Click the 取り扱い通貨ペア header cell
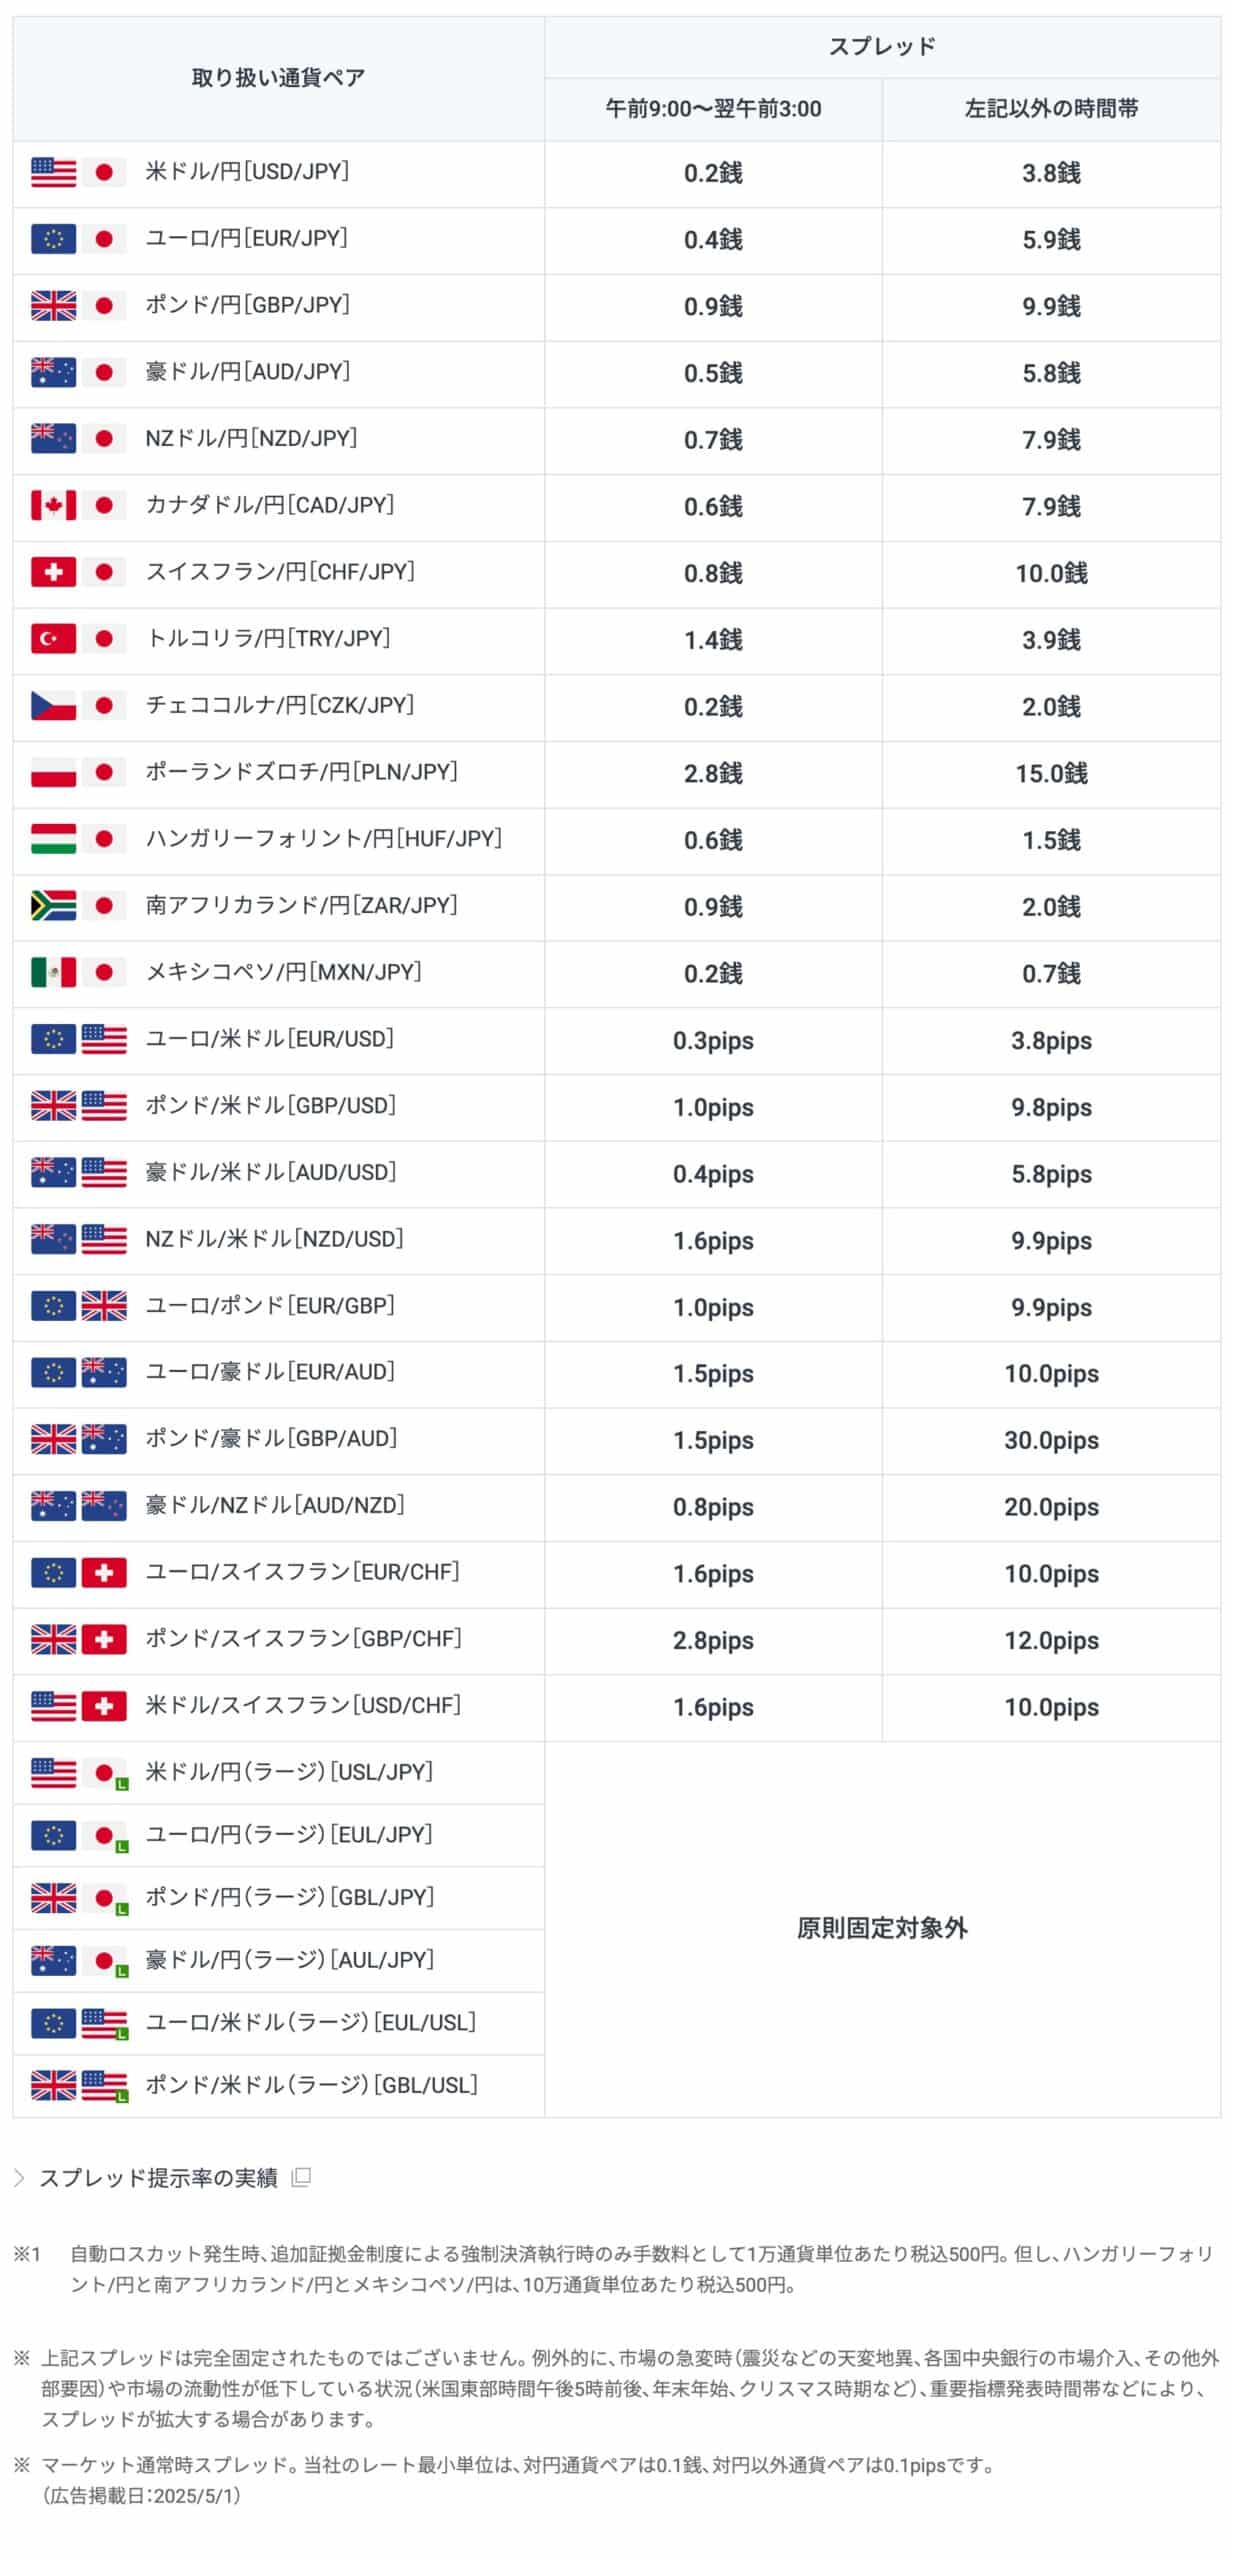 coord(278,78)
